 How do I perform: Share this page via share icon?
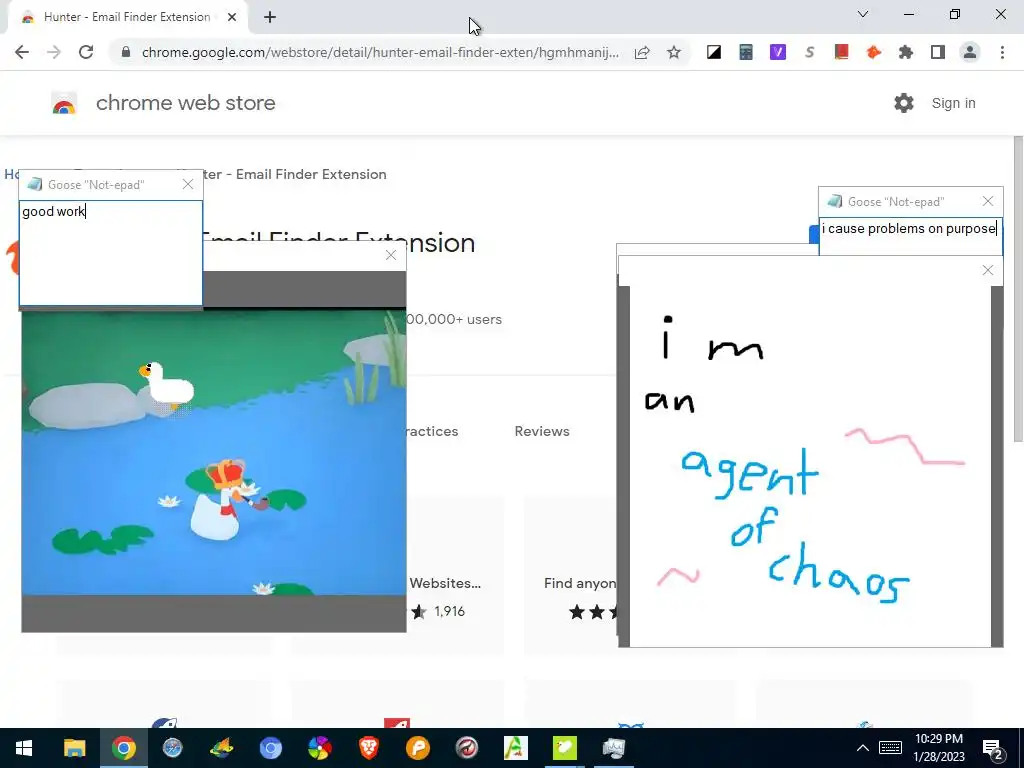coord(642,52)
